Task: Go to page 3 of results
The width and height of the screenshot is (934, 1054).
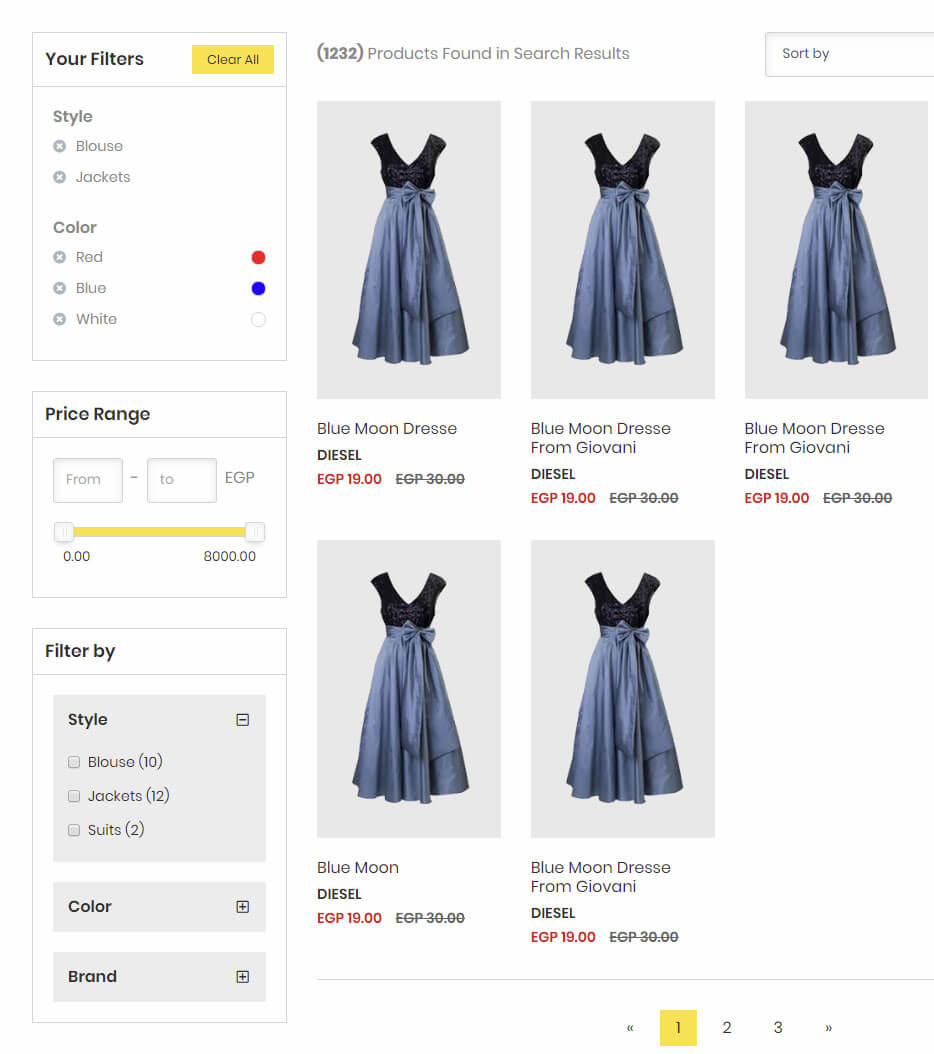Action: click(778, 1027)
